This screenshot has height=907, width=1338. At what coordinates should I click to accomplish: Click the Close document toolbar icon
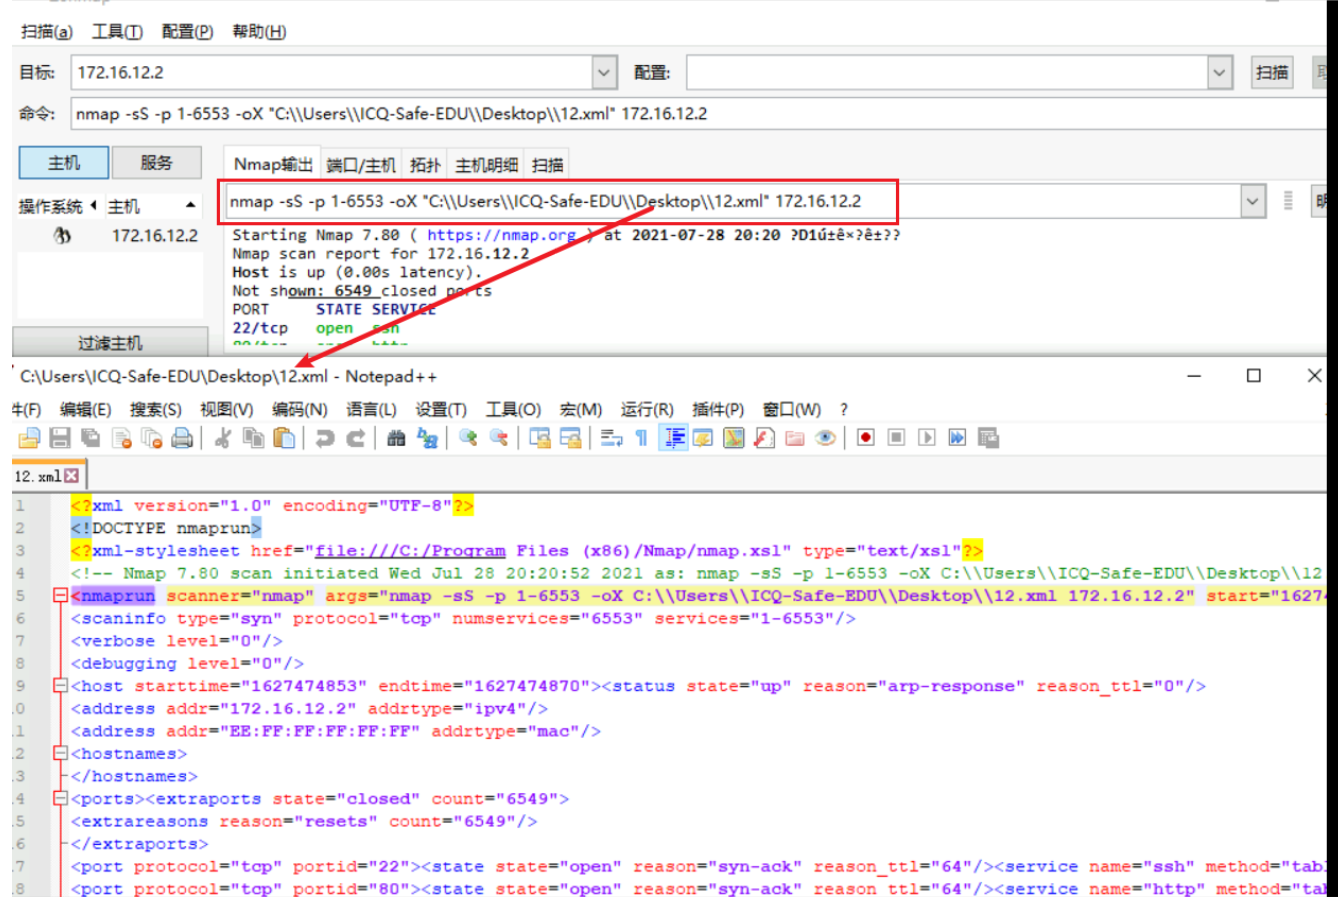[122, 438]
